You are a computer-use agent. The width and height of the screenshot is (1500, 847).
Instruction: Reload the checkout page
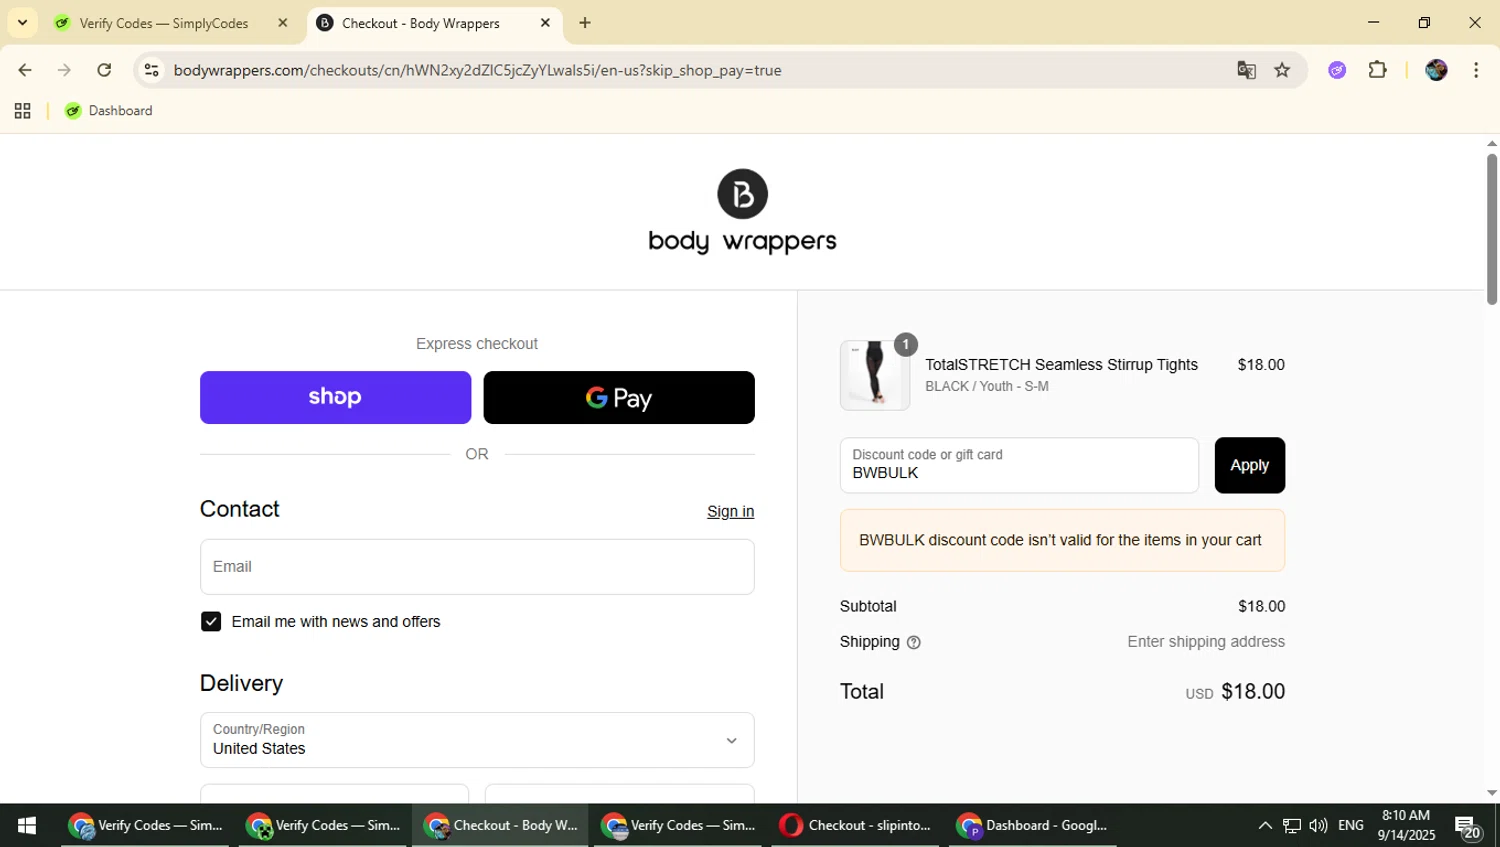[x=104, y=70]
